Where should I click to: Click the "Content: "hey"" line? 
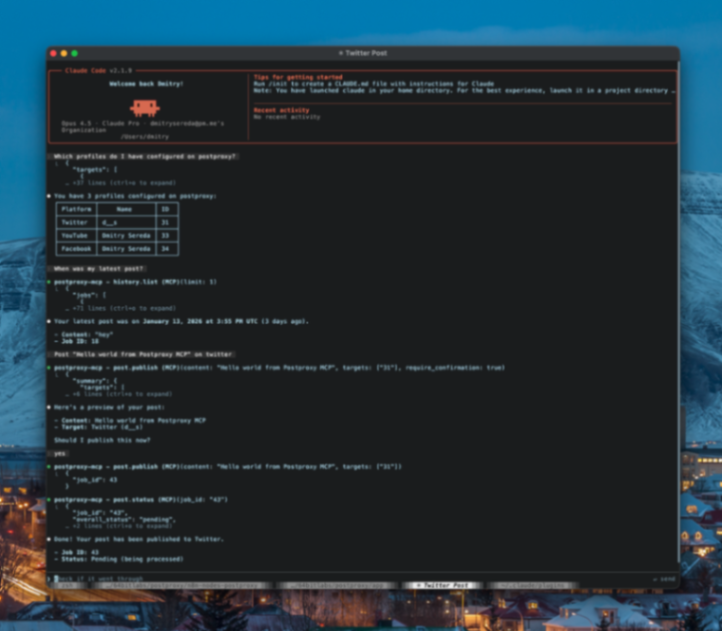coord(87,335)
